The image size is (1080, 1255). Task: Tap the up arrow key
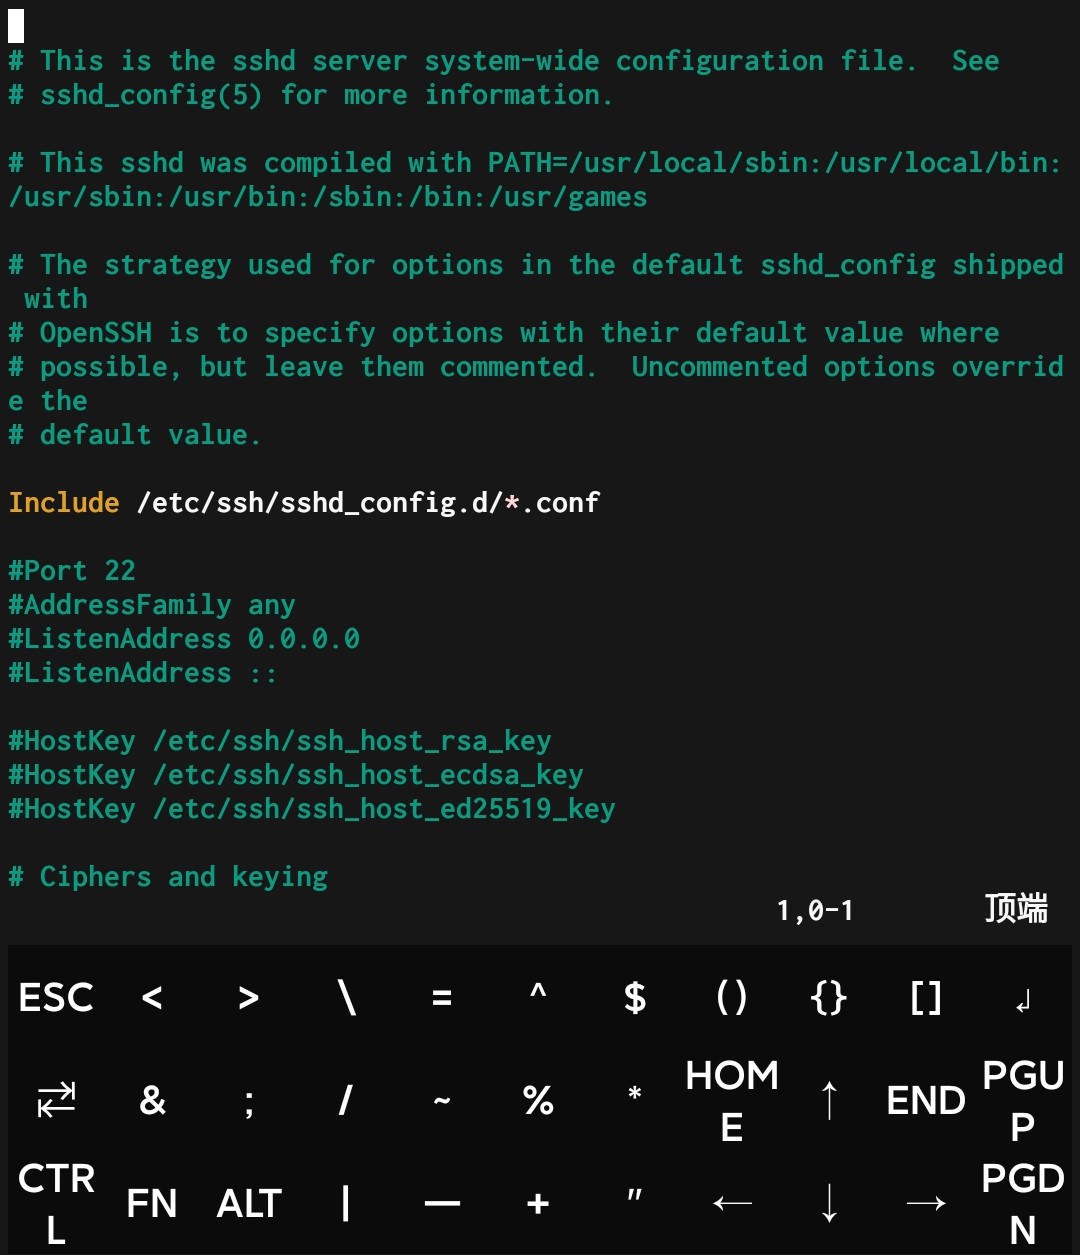click(x=829, y=1100)
